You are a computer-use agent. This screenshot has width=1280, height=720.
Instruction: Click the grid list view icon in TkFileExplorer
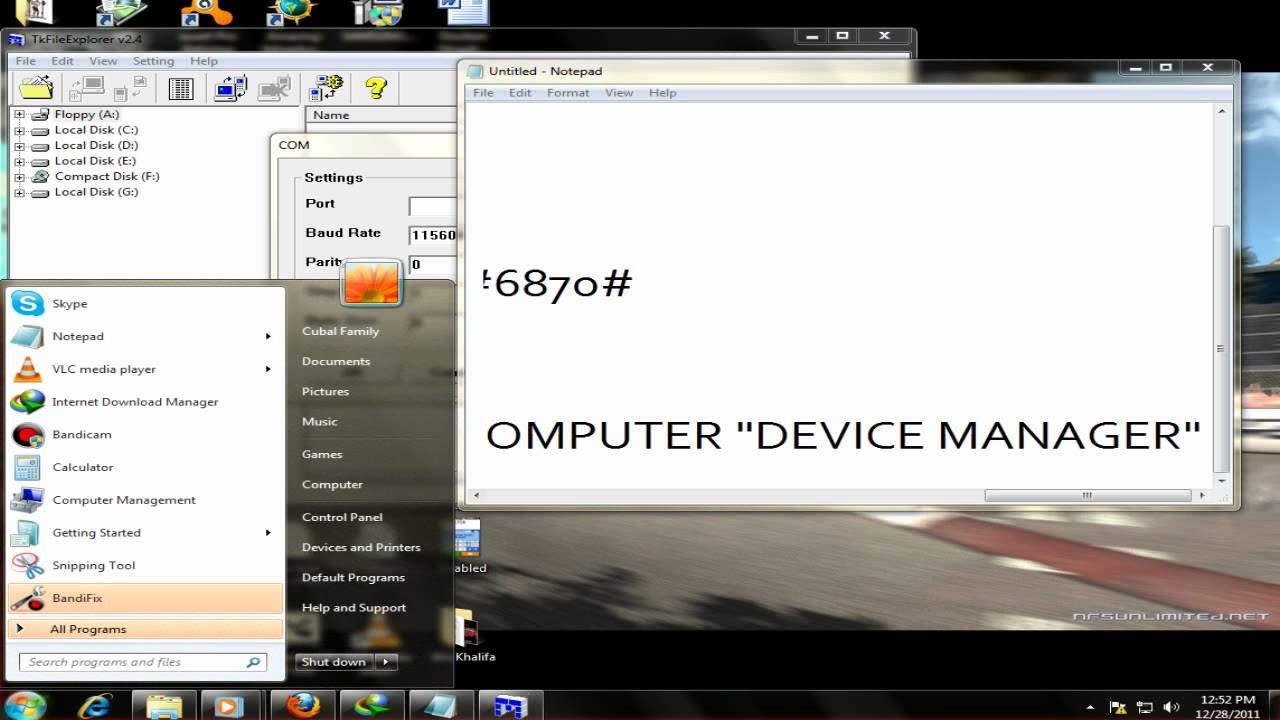(x=181, y=88)
